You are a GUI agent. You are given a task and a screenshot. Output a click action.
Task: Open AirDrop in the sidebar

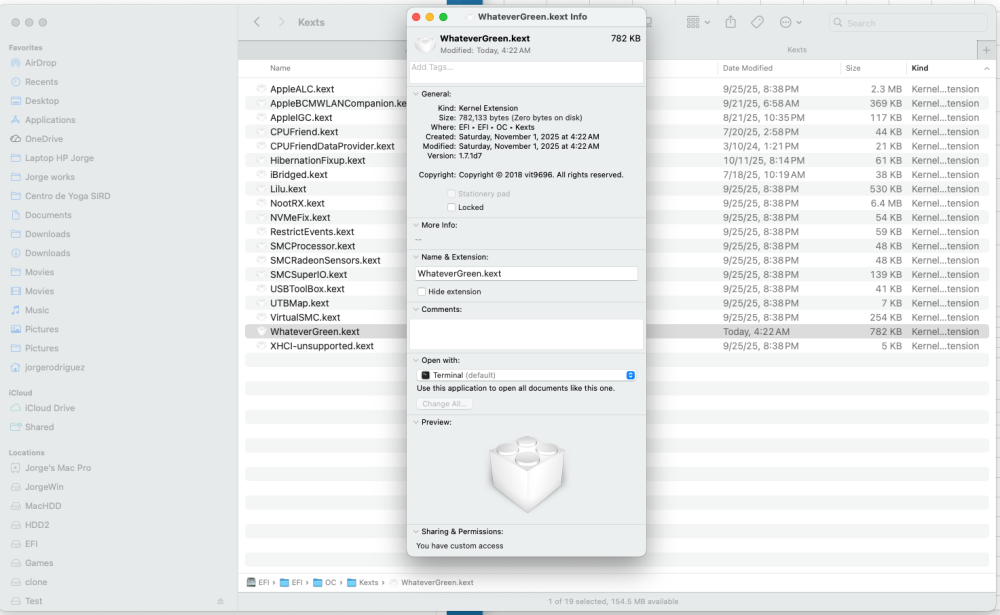(40, 63)
